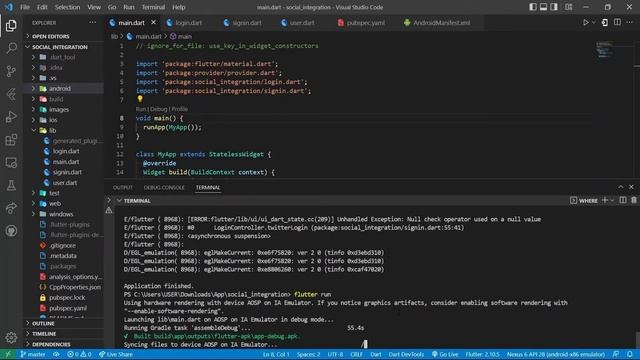
Task: Open the Live Share activity bar icon
Action: coord(11,208)
